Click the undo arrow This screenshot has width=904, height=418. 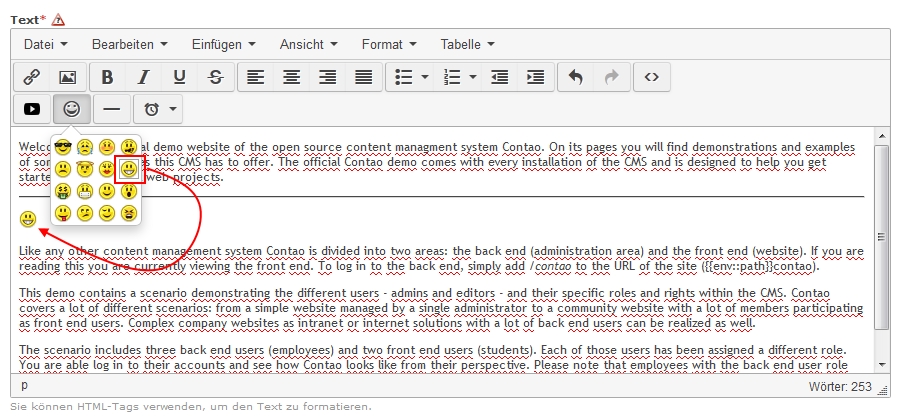(575, 77)
